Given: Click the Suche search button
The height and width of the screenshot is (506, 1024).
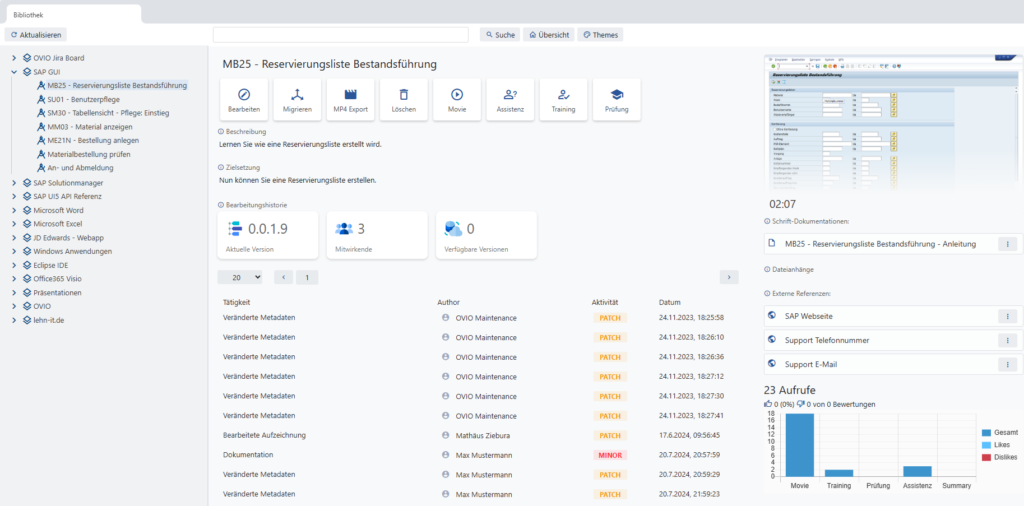Looking at the screenshot, I should point(500,35).
